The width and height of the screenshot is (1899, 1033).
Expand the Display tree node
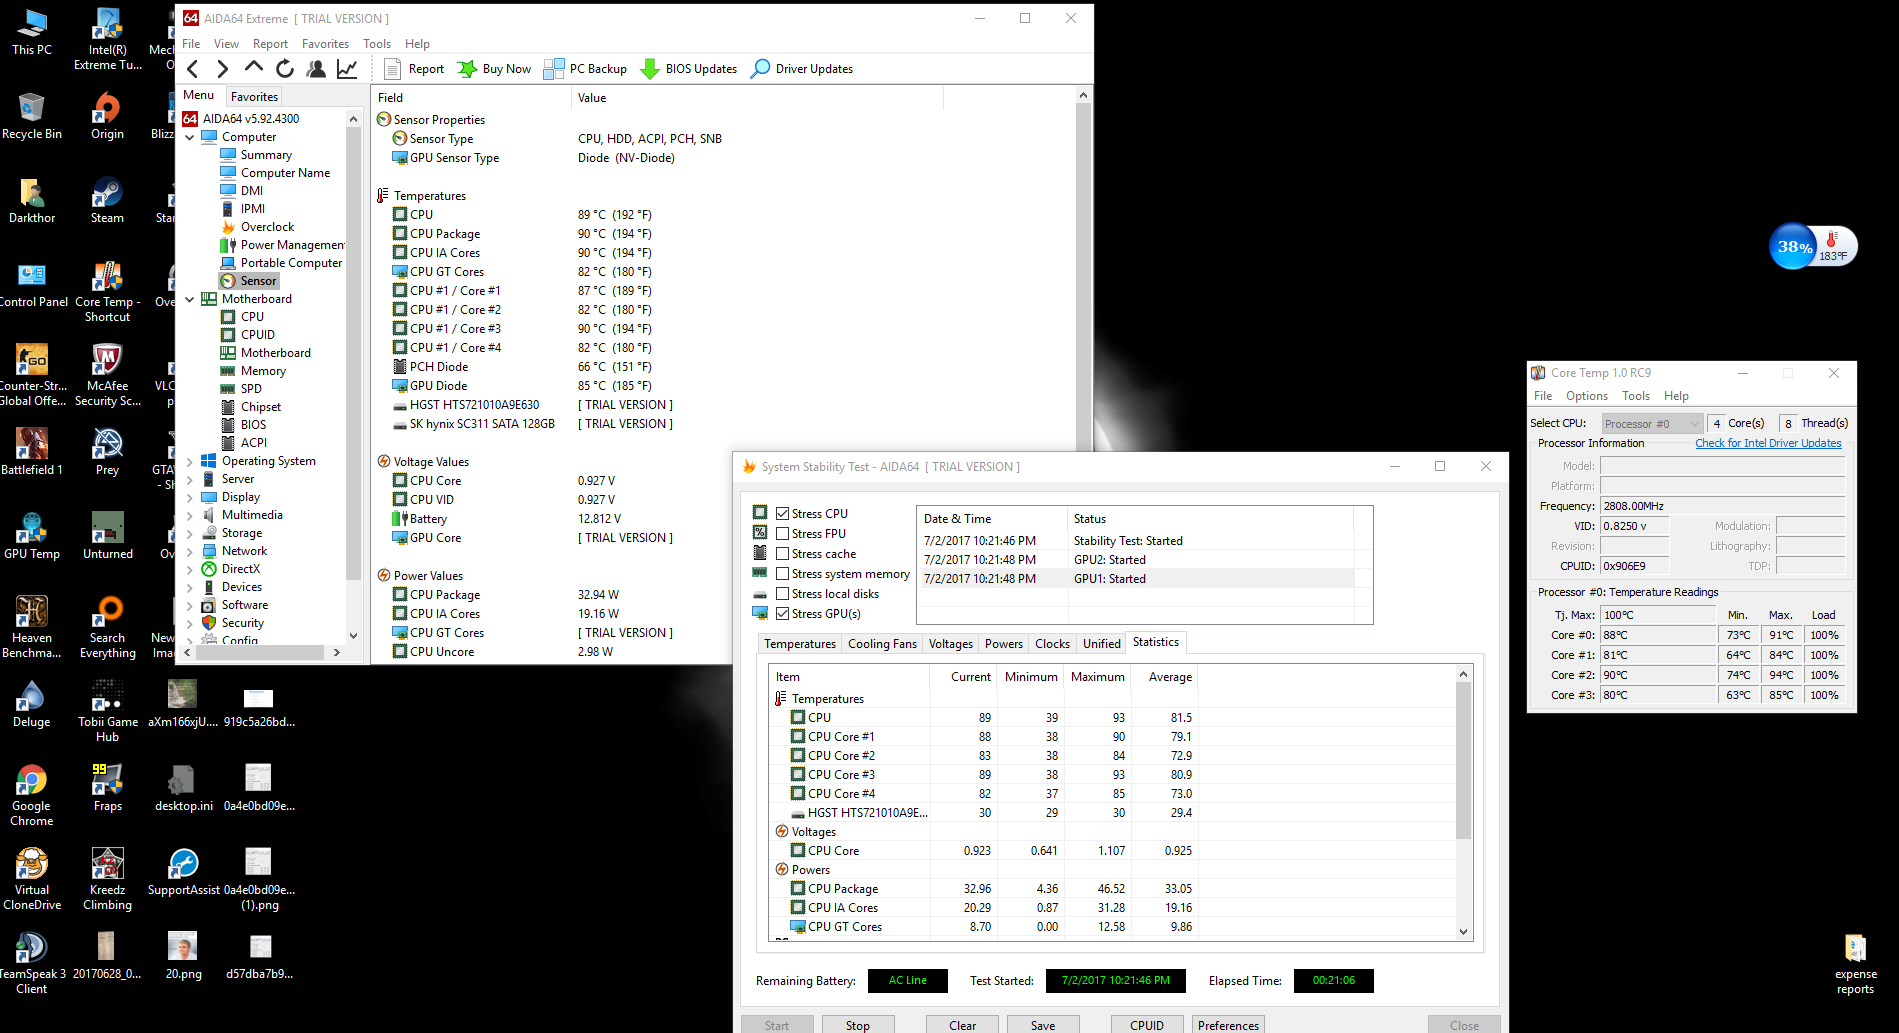point(190,497)
